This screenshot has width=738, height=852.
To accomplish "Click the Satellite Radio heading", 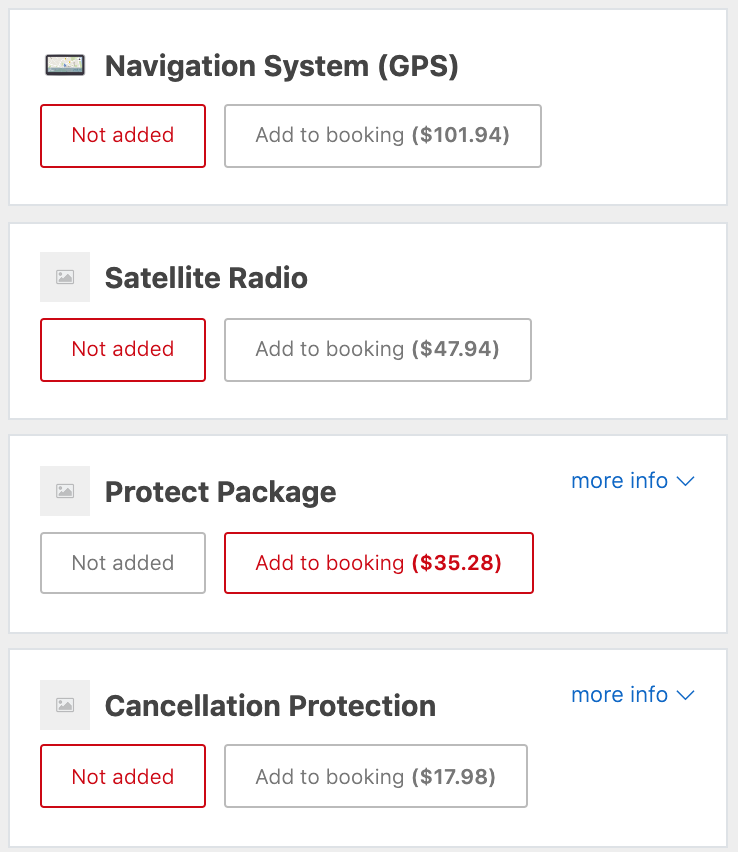I will point(206,278).
